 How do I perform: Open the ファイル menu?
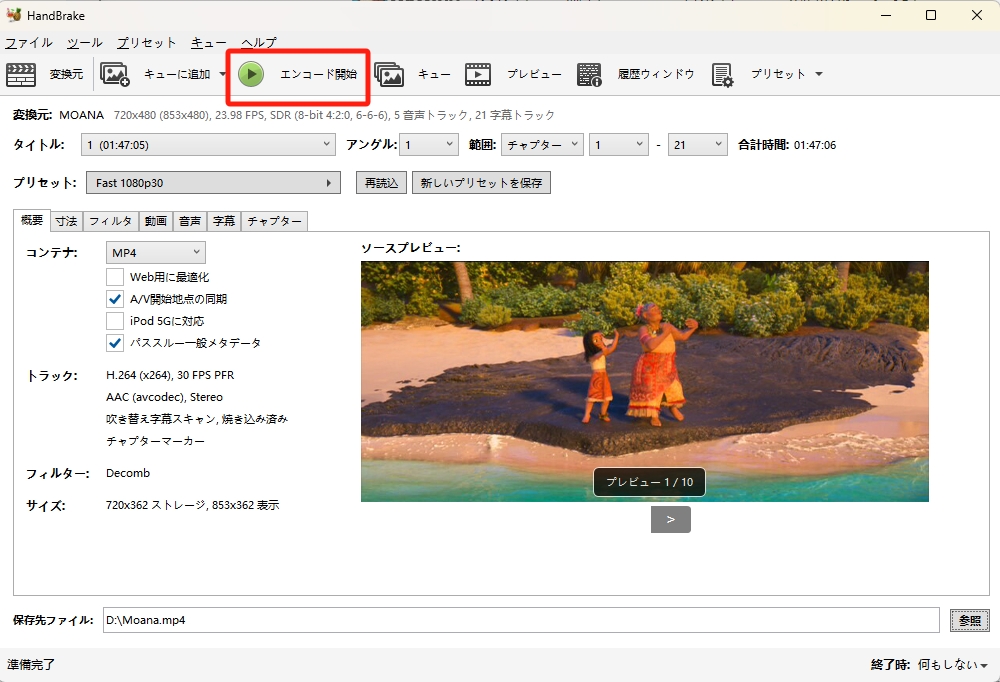[29, 43]
